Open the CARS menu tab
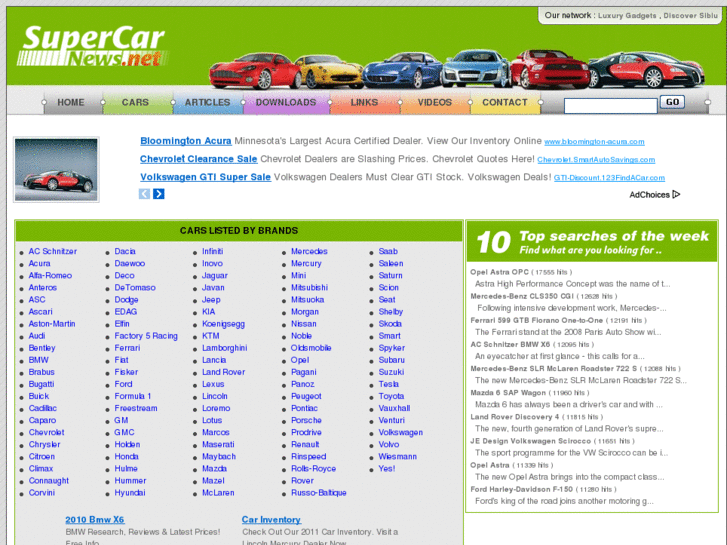Screen dimensions: 727x545 pos(135,102)
